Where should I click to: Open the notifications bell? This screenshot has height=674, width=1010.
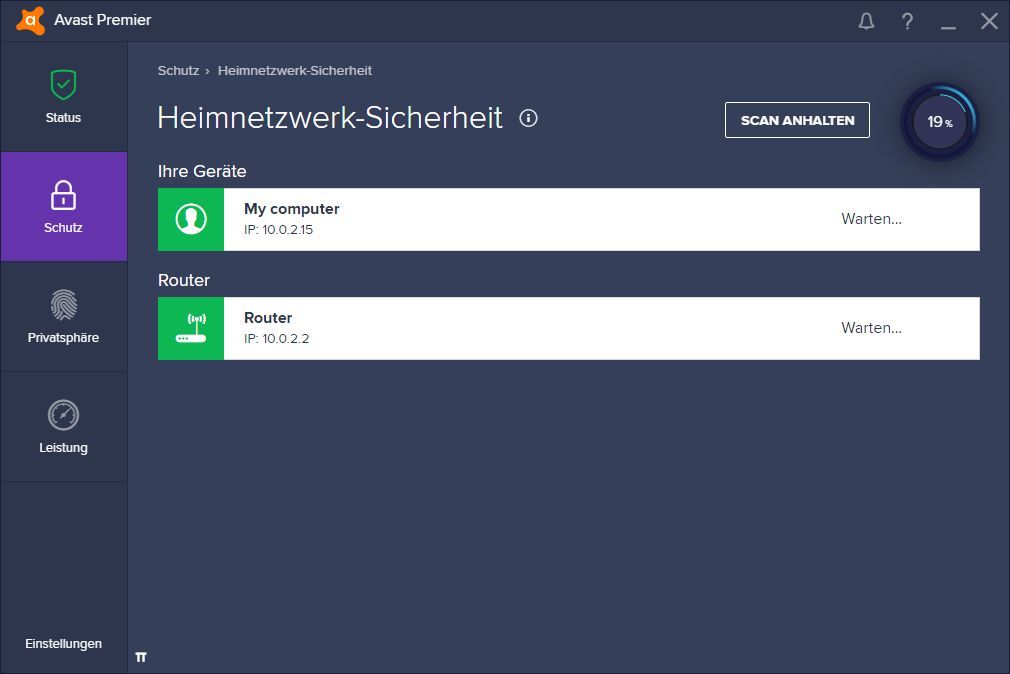[866, 21]
